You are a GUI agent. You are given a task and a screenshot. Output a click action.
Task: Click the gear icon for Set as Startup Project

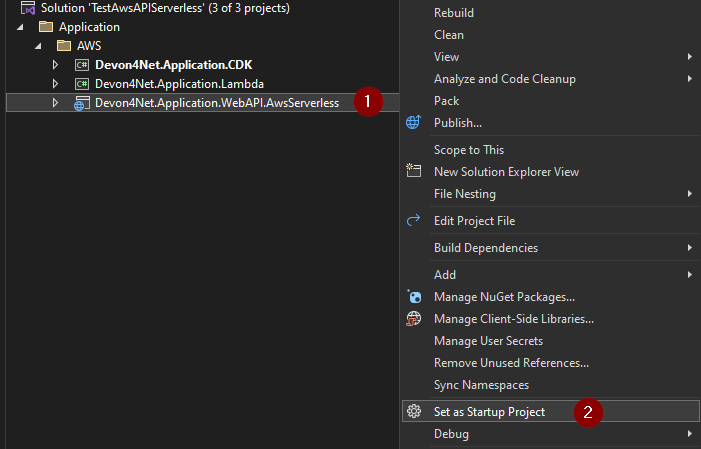[x=414, y=411]
